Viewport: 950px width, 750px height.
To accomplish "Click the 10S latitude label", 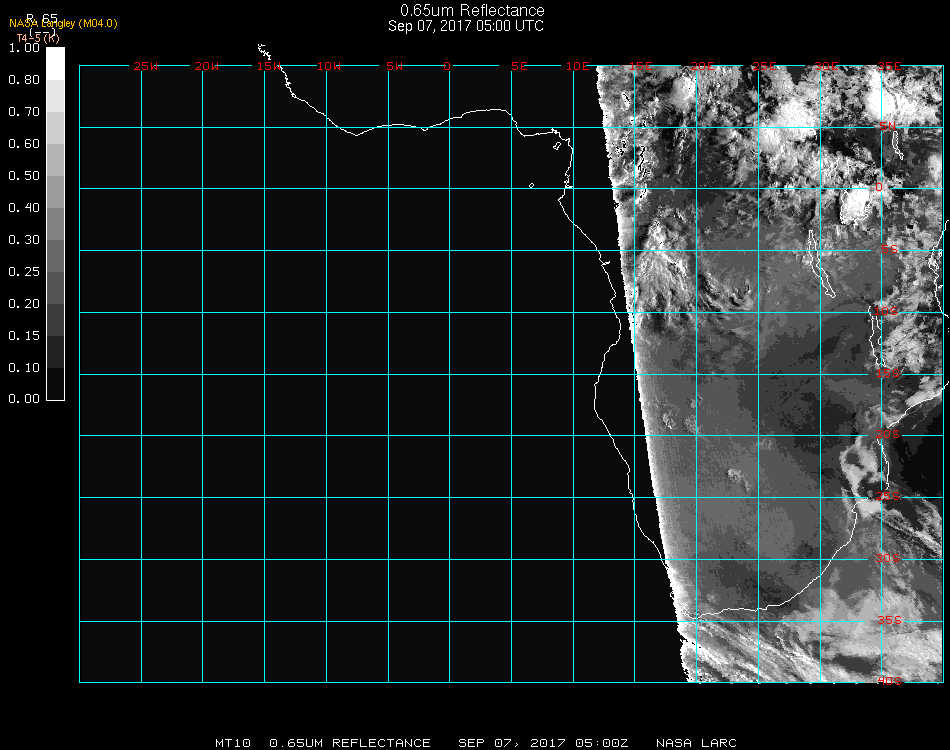I will 886,311.
